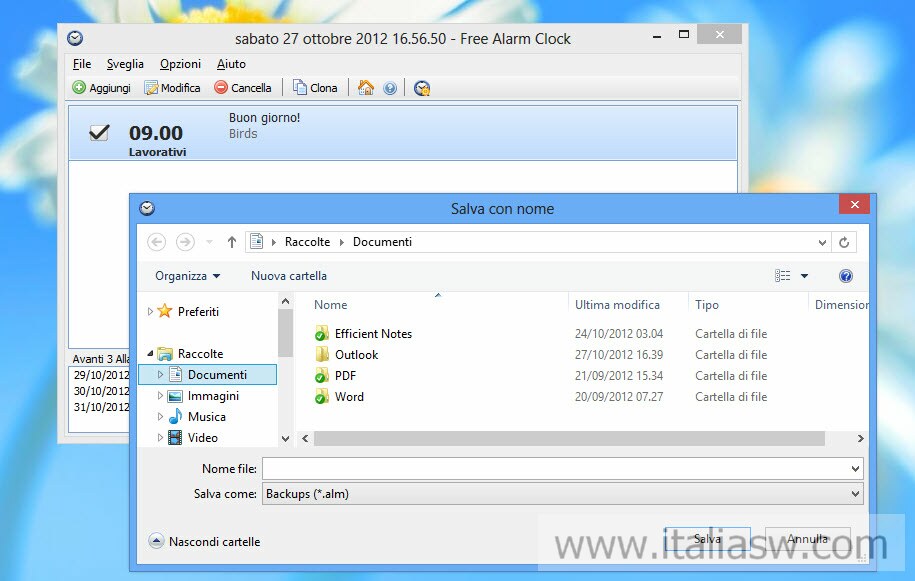The height and width of the screenshot is (581, 915).
Task: Click Nuova cartella button
Action: (289, 276)
